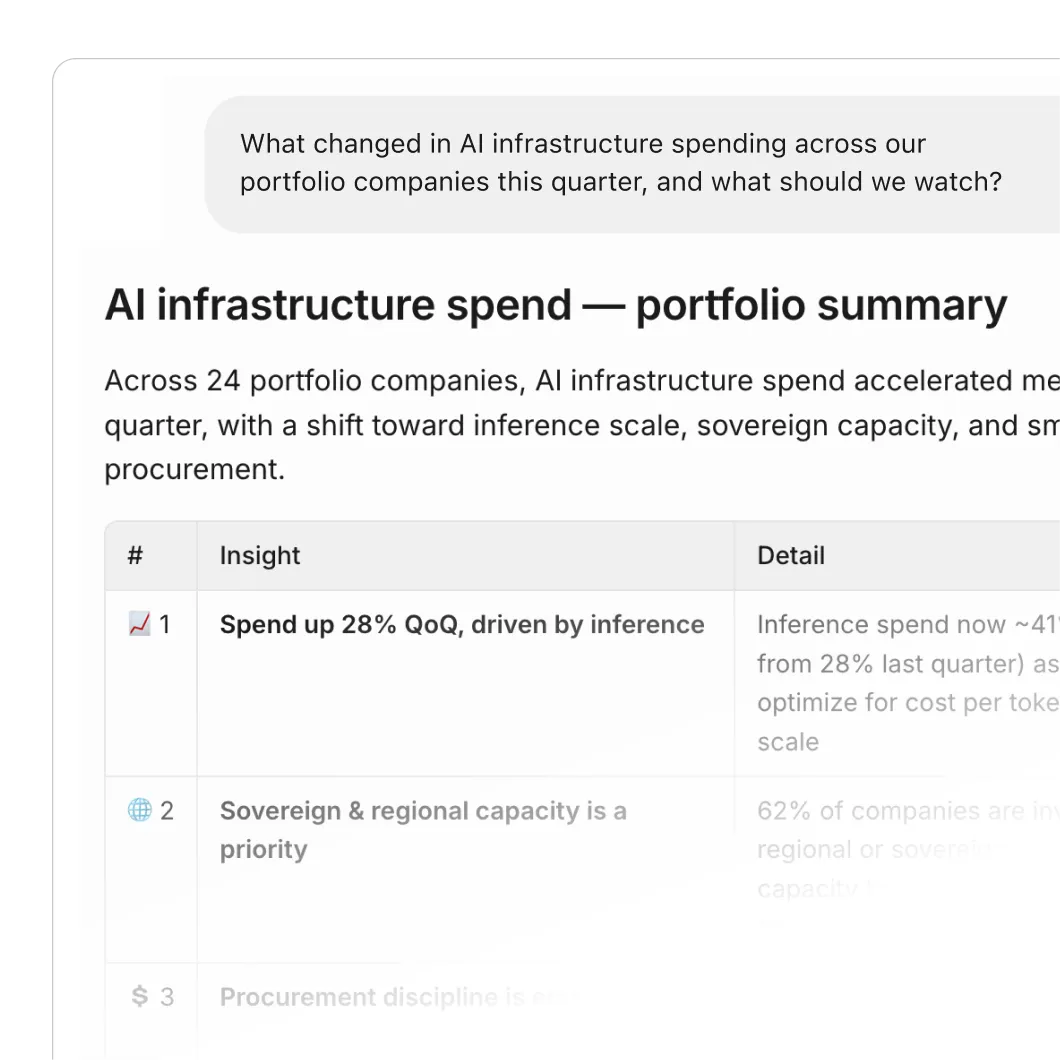The width and height of the screenshot is (1060, 1060).
Task: Click the word 'procurement.' ending the summary
Action: [x=195, y=470]
